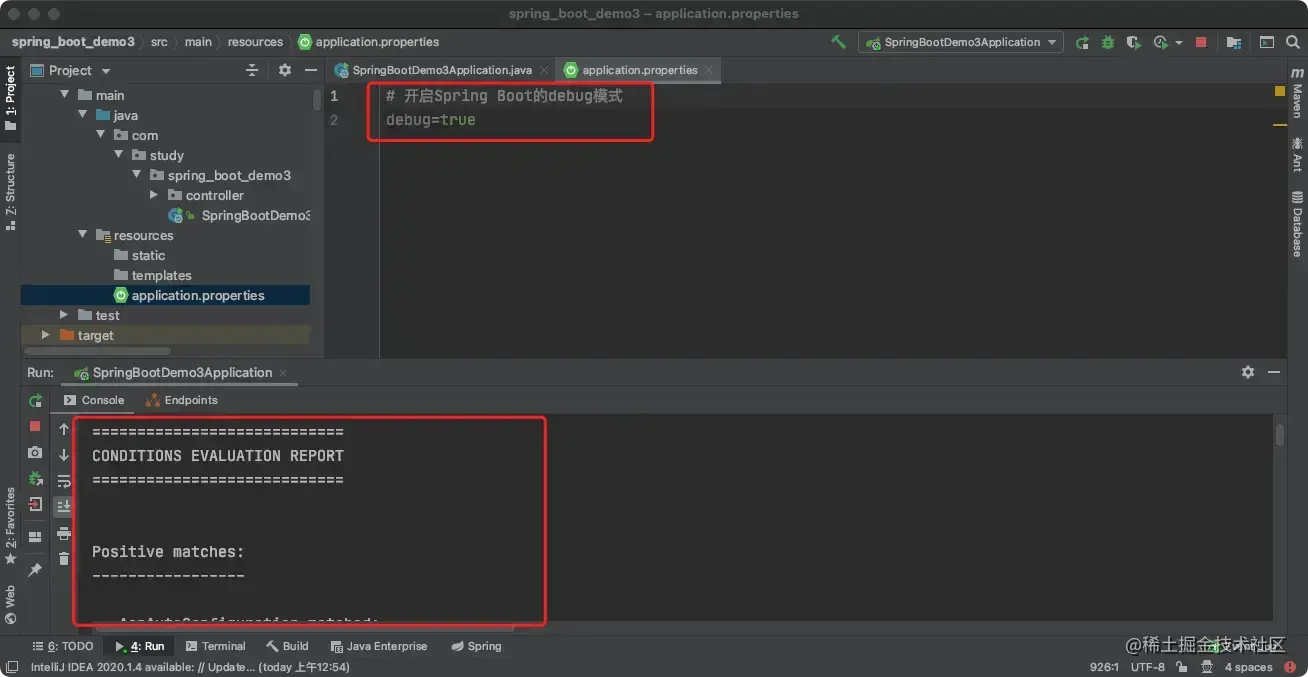This screenshot has height=677, width=1308.
Task: Expand the controller package
Action: tap(154, 195)
